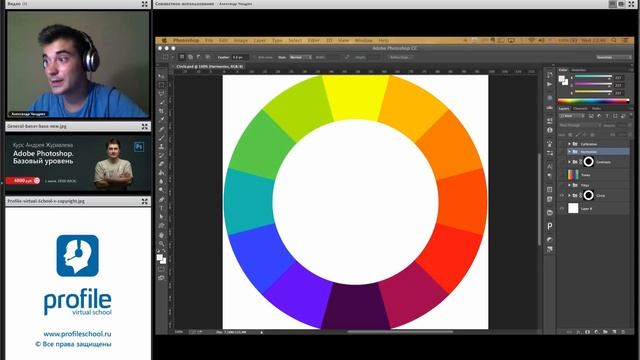Open Spotlight search in menu bar
Image resolution: width=640 pixels, height=360 pixels.
(x=614, y=40)
